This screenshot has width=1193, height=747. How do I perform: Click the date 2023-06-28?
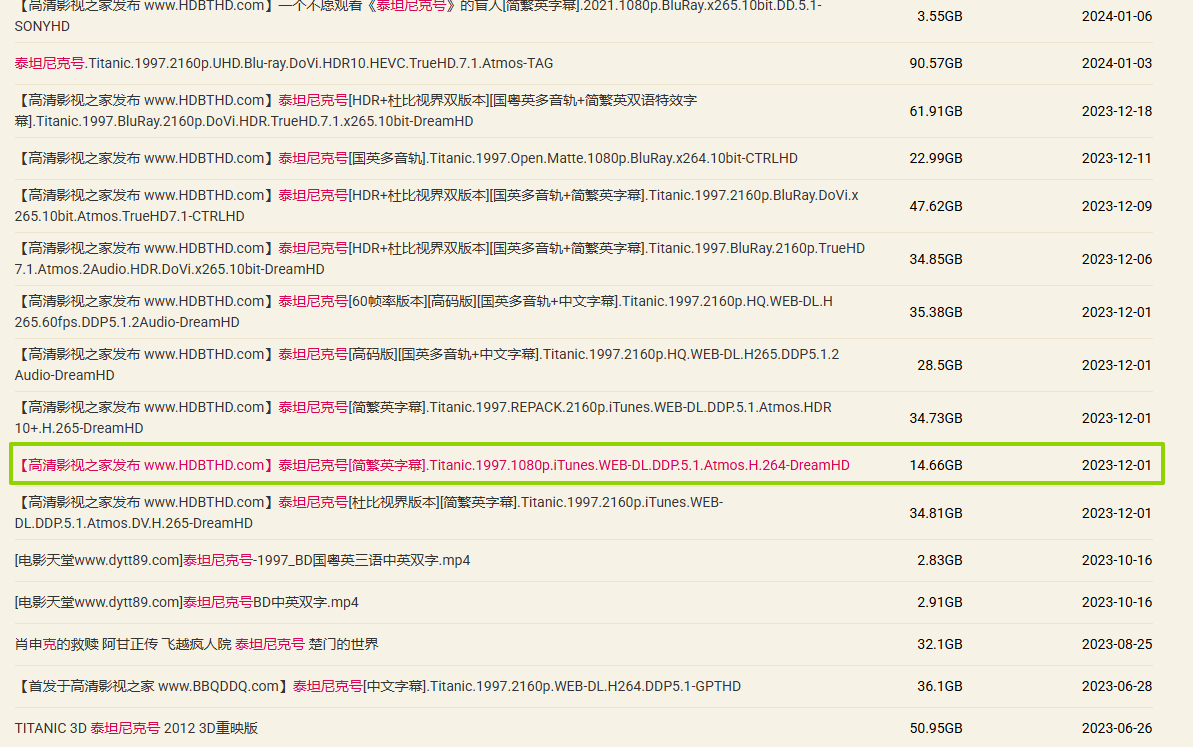point(1117,686)
